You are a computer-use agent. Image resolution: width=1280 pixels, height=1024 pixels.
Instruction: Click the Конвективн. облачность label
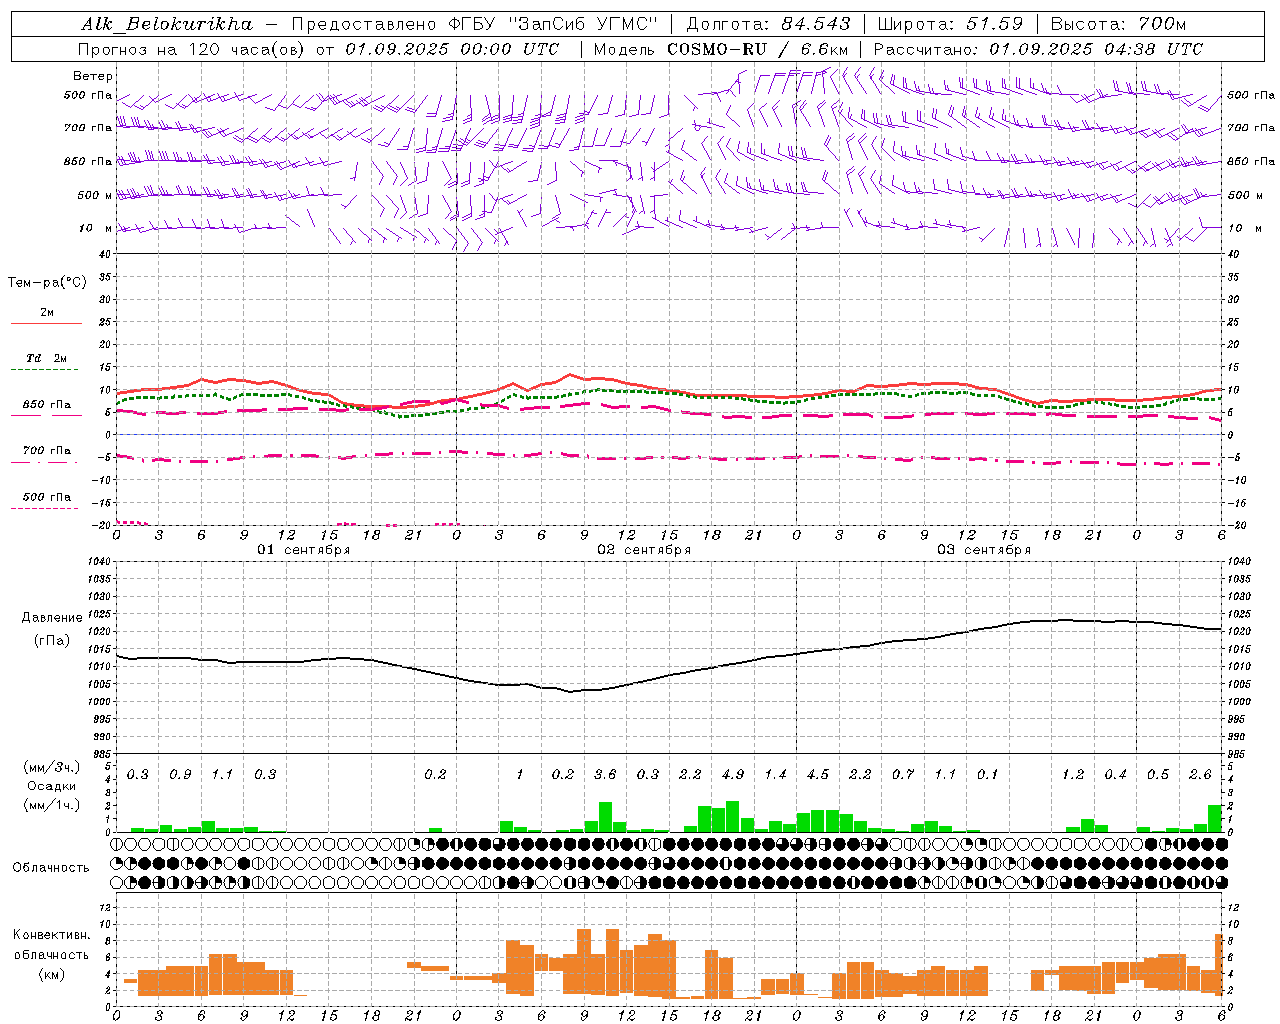coord(52,945)
